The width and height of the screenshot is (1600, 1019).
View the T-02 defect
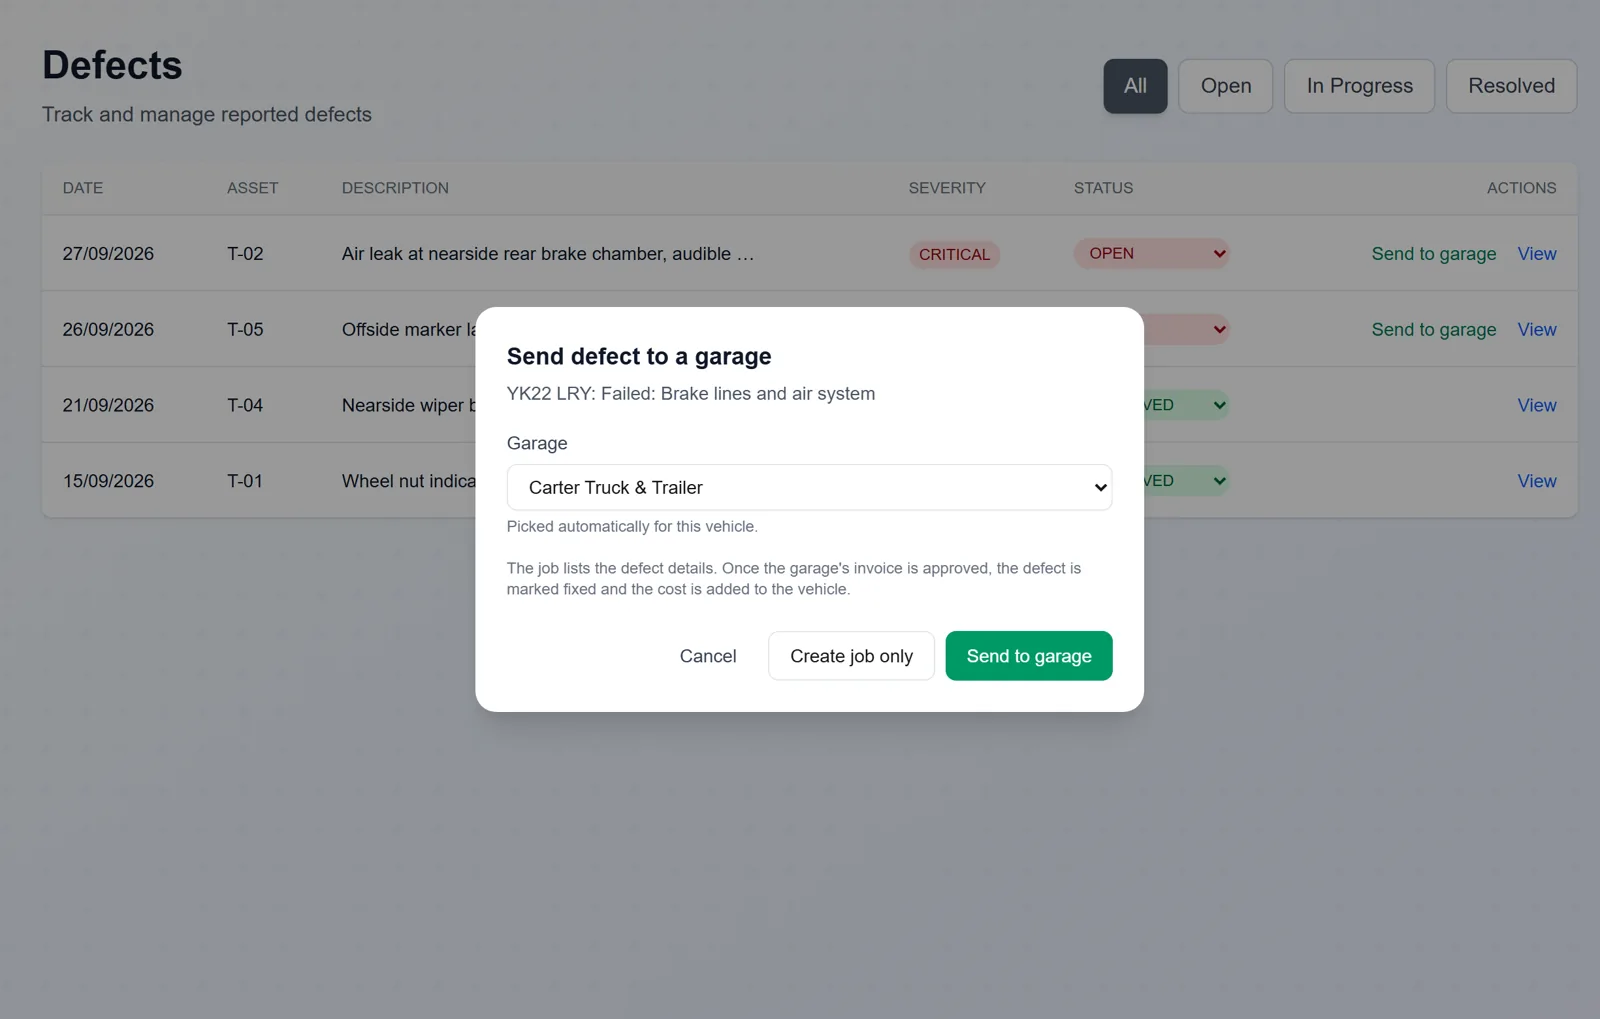(1536, 254)
